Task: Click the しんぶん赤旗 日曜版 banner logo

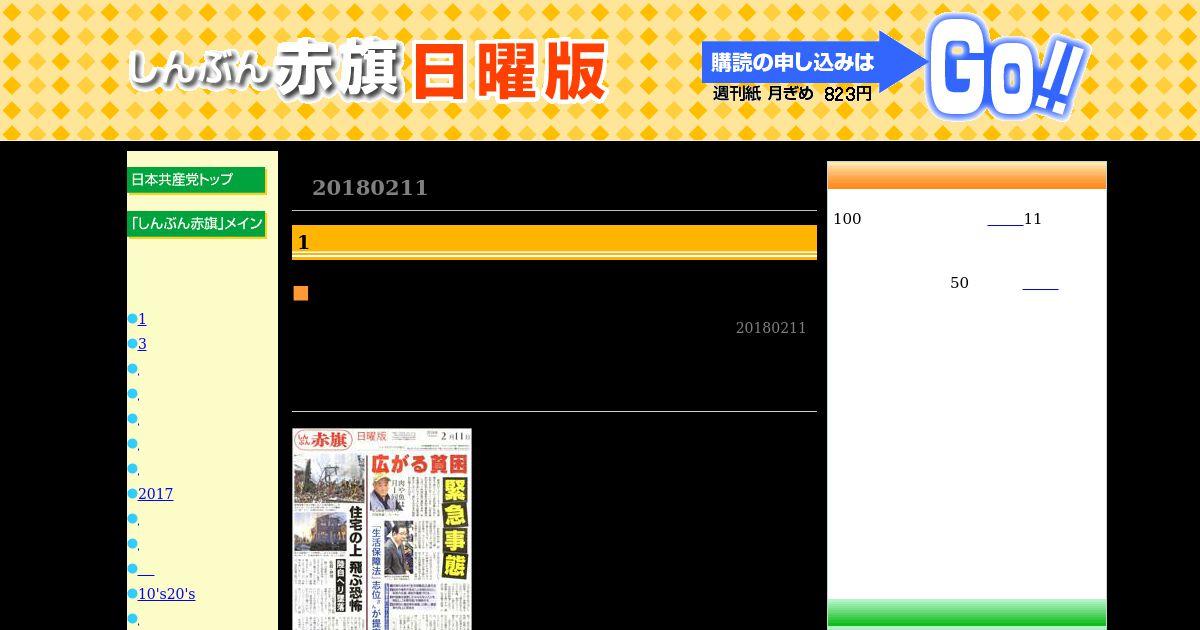Action: click(x=368, y=71)
